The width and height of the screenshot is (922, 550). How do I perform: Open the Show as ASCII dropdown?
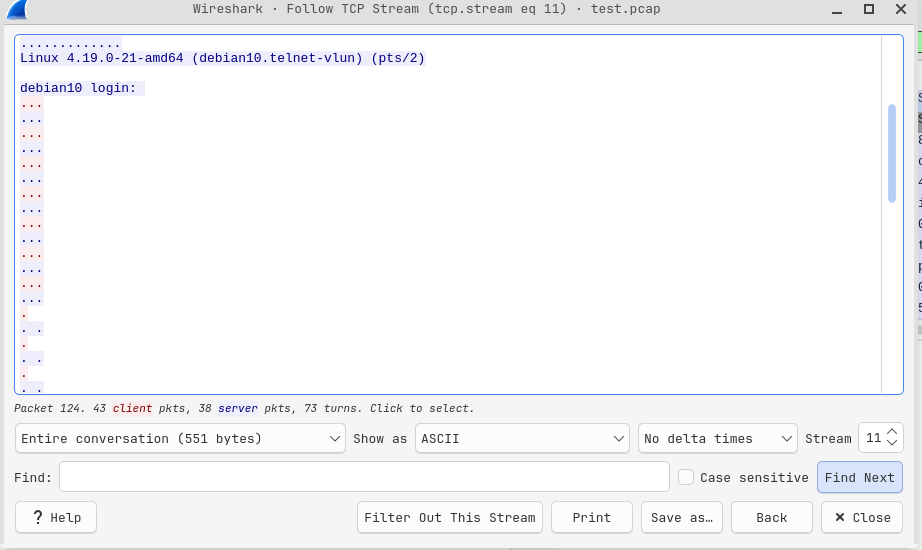522,439
